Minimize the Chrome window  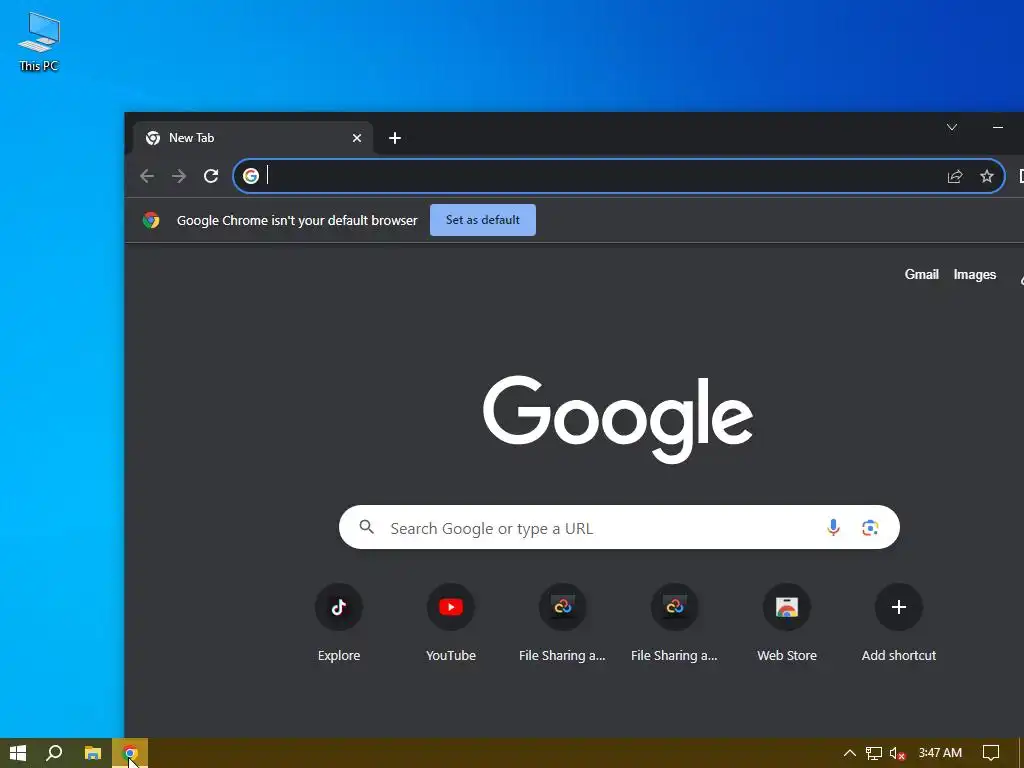click(x=997, y=127)
